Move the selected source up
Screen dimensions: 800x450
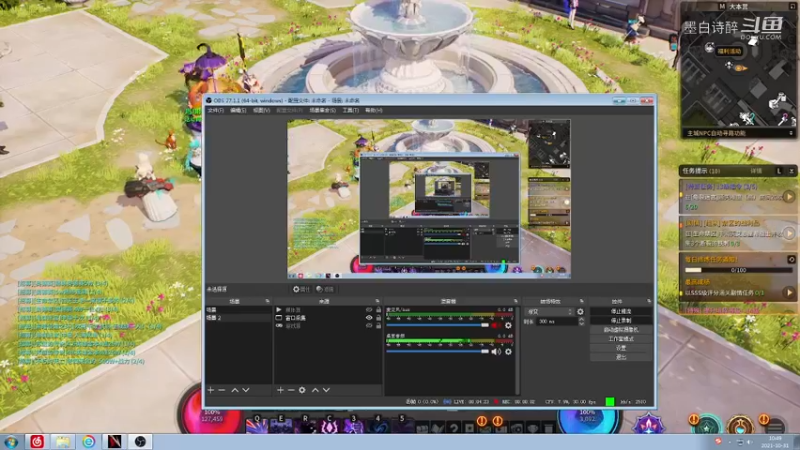pyautogui.click(x=315, y=390)
